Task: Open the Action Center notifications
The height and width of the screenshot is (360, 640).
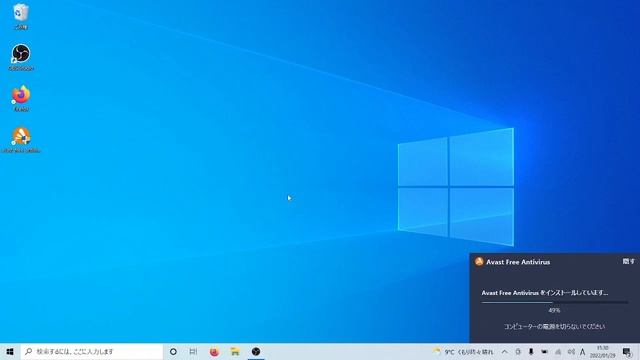Action: pyautogui.click(x=627, y=351)
